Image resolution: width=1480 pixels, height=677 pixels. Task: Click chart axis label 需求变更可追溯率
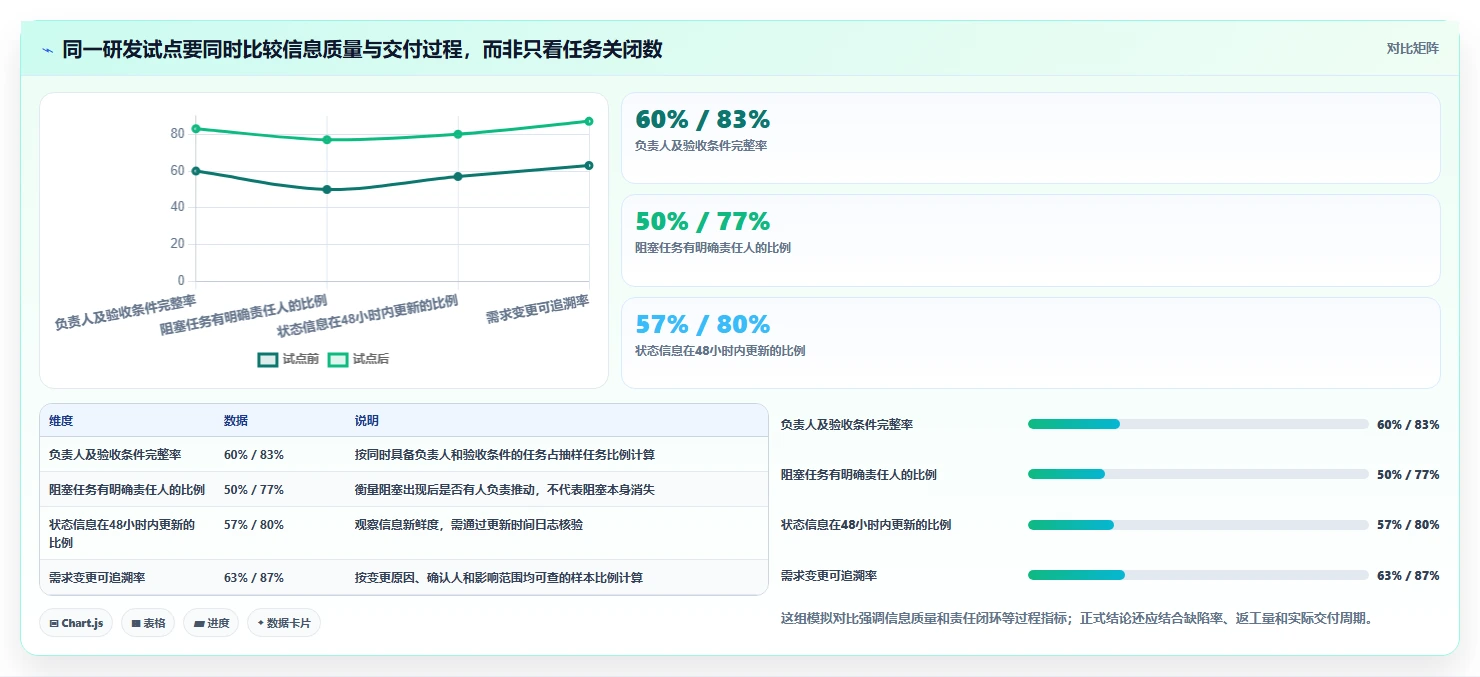point(538,310)
